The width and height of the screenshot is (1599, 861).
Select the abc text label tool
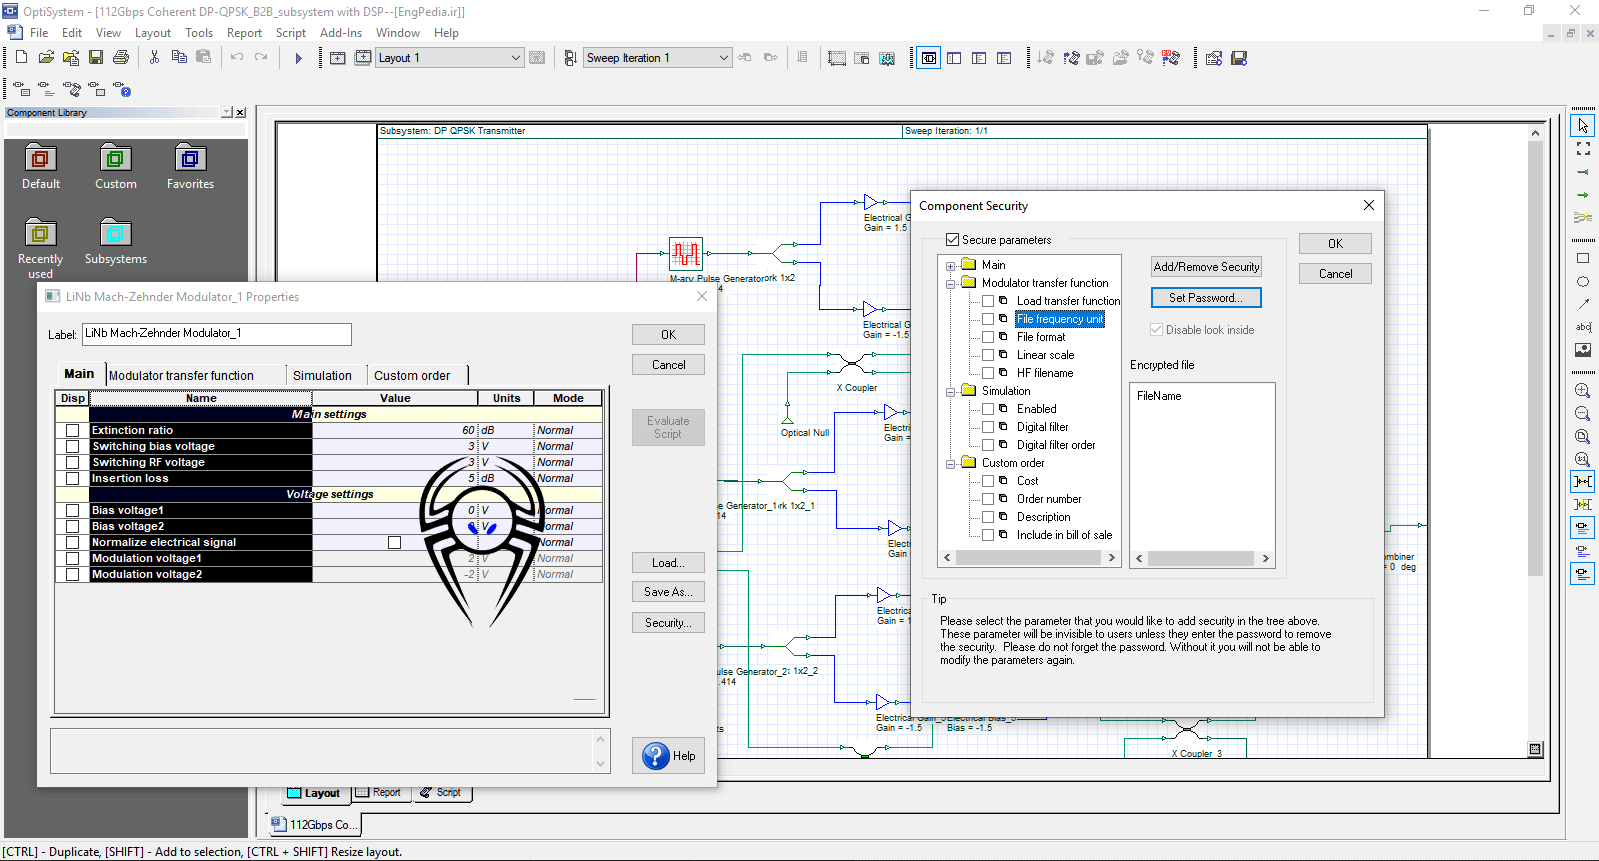pos(1583,327)
